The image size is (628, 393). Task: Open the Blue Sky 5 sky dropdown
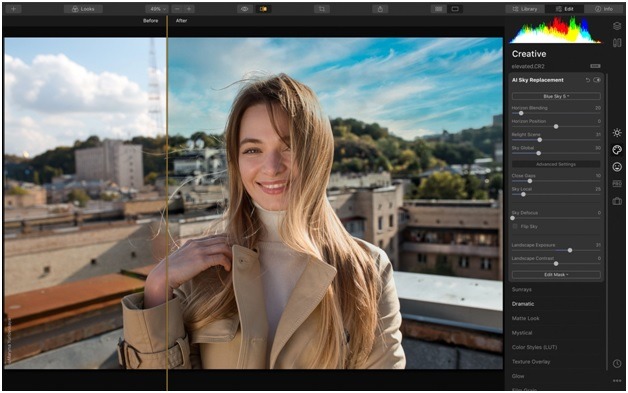(556, 96)
